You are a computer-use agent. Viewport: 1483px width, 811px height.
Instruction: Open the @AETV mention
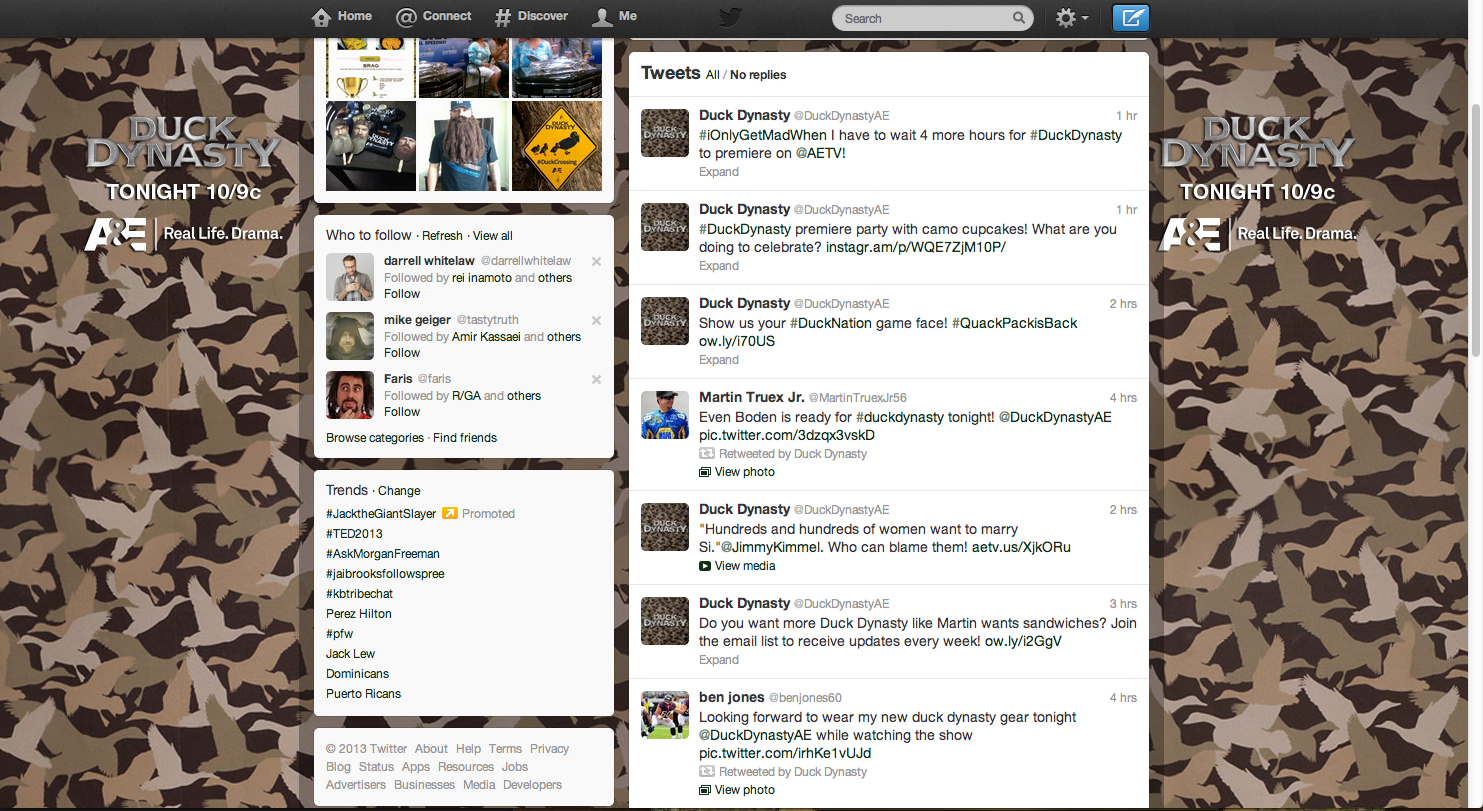point(822,153)
